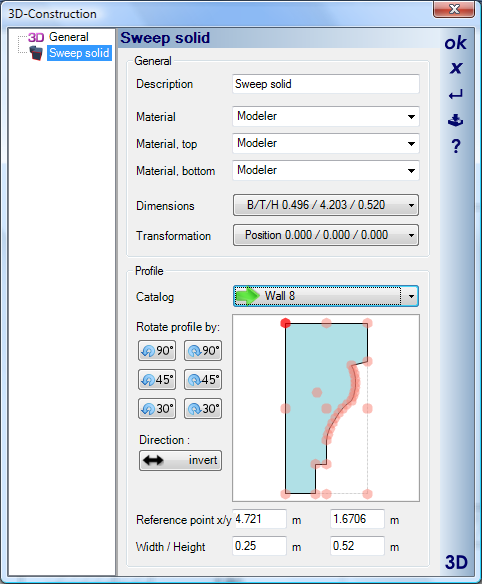Open the Transformation Position dropdown

pyautogui.click(x=326, y=235)
